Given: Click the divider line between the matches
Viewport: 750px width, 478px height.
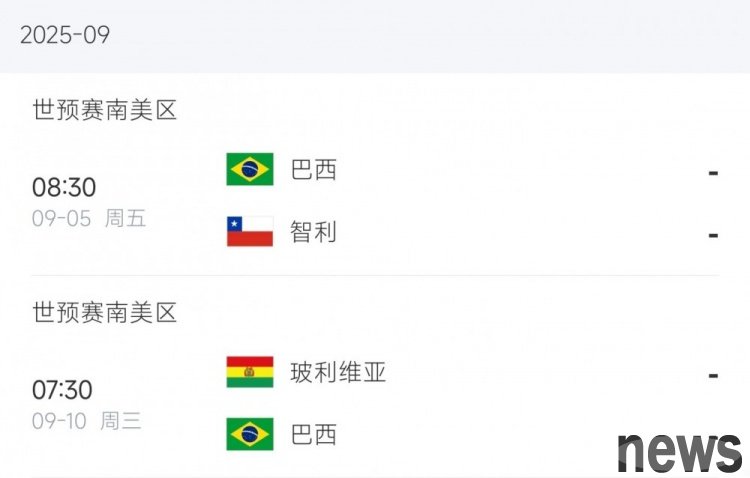Looking at the screenshot, I should pos(375,275).
